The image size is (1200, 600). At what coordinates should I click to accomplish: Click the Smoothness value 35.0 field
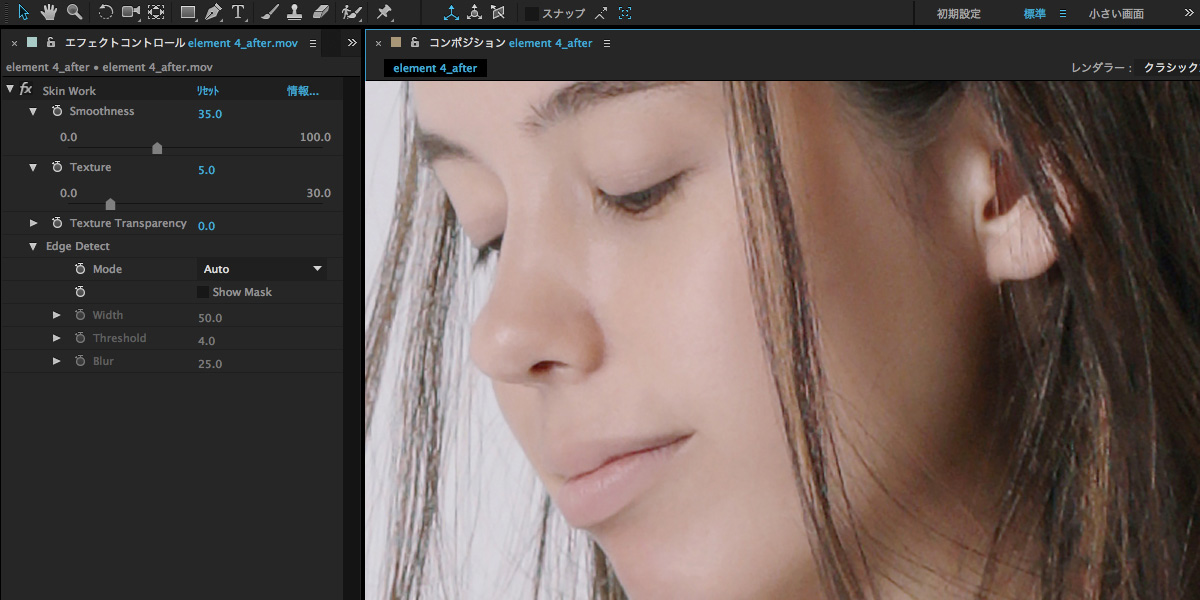[x=210, y=114]
